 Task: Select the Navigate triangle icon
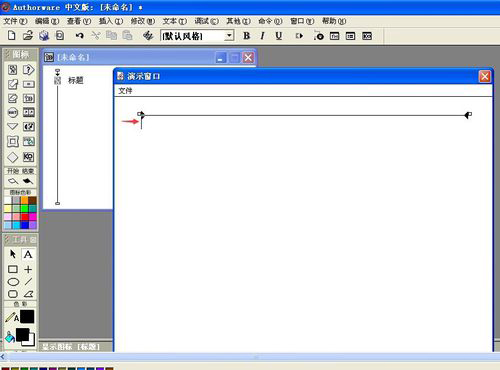point(13,127)
